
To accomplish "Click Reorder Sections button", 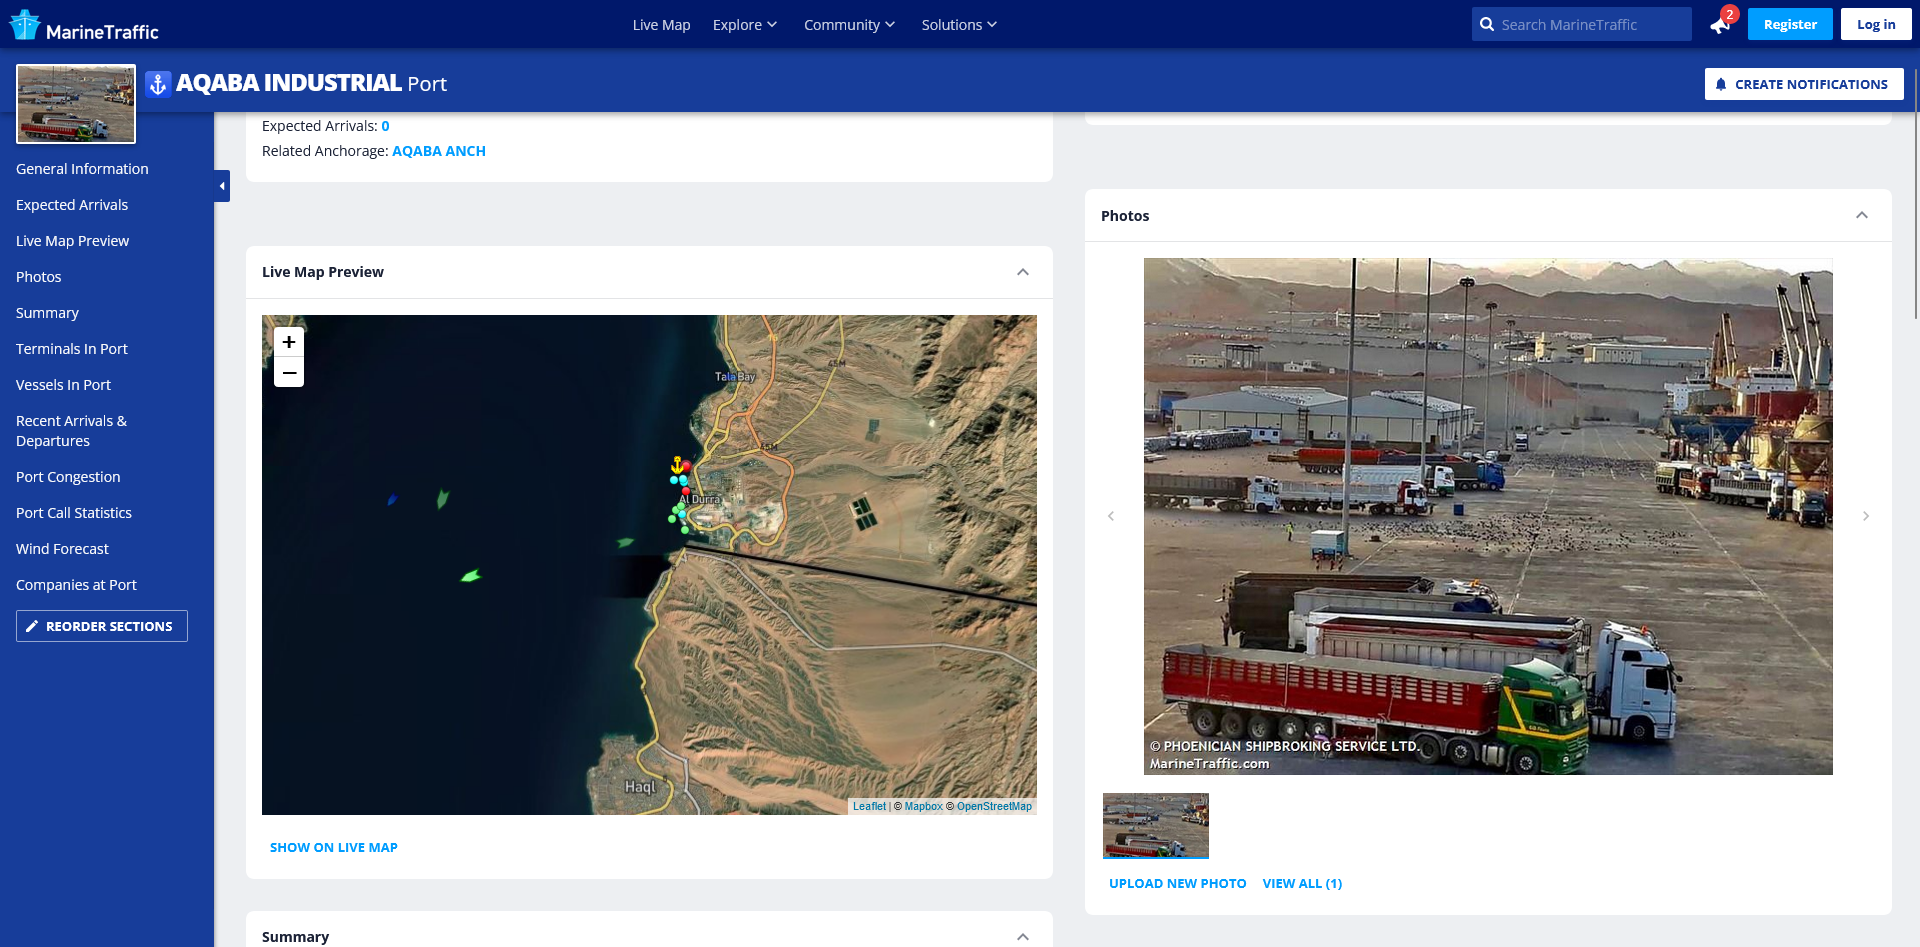I will (x=102, y=626).
